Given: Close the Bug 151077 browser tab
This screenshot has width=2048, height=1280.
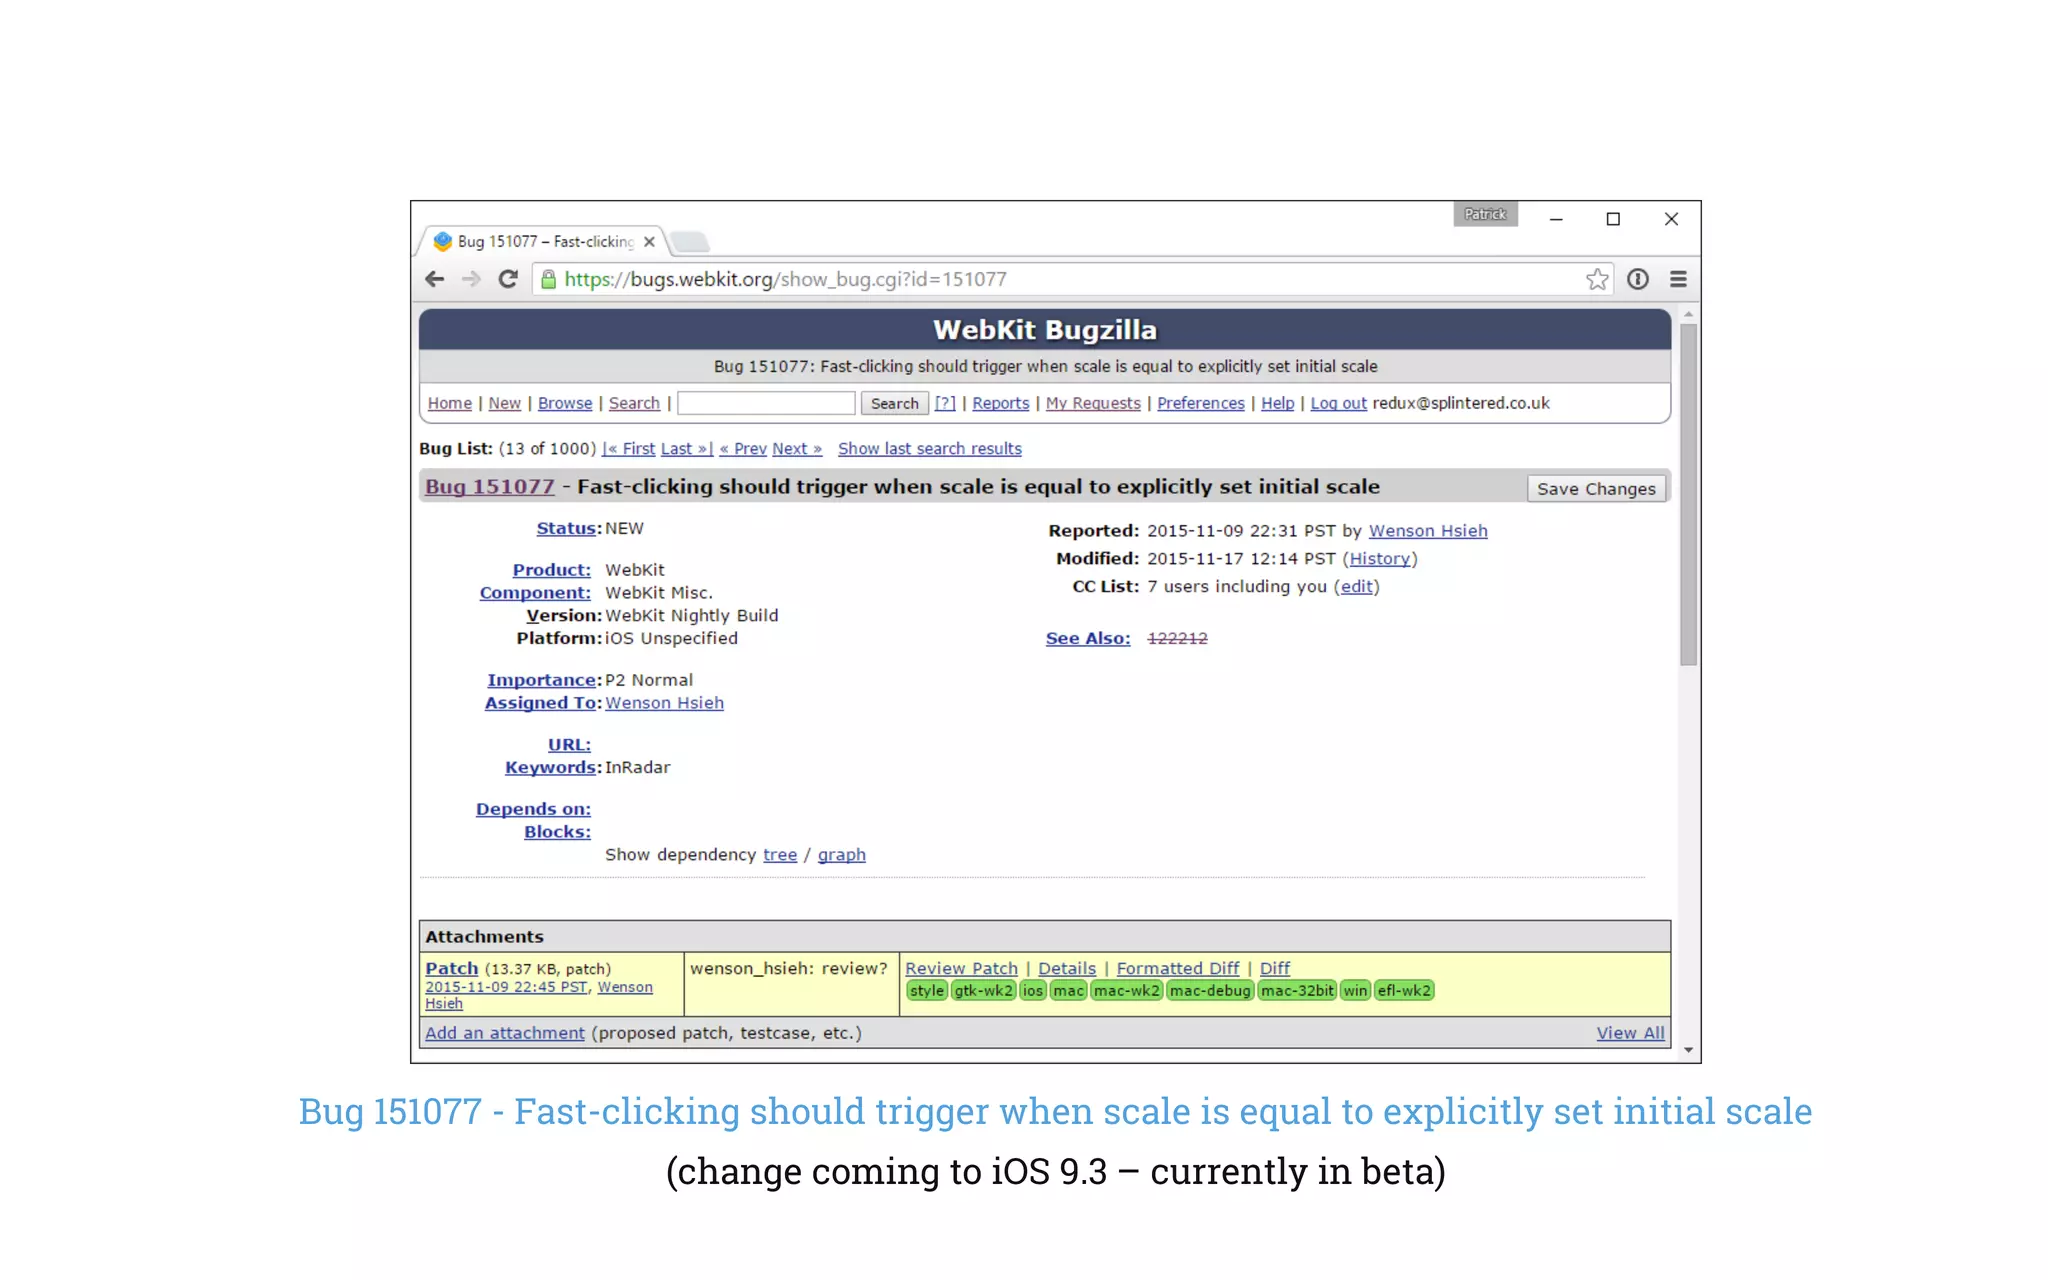Looking at the screenshot, I should [x=649, y=242].
